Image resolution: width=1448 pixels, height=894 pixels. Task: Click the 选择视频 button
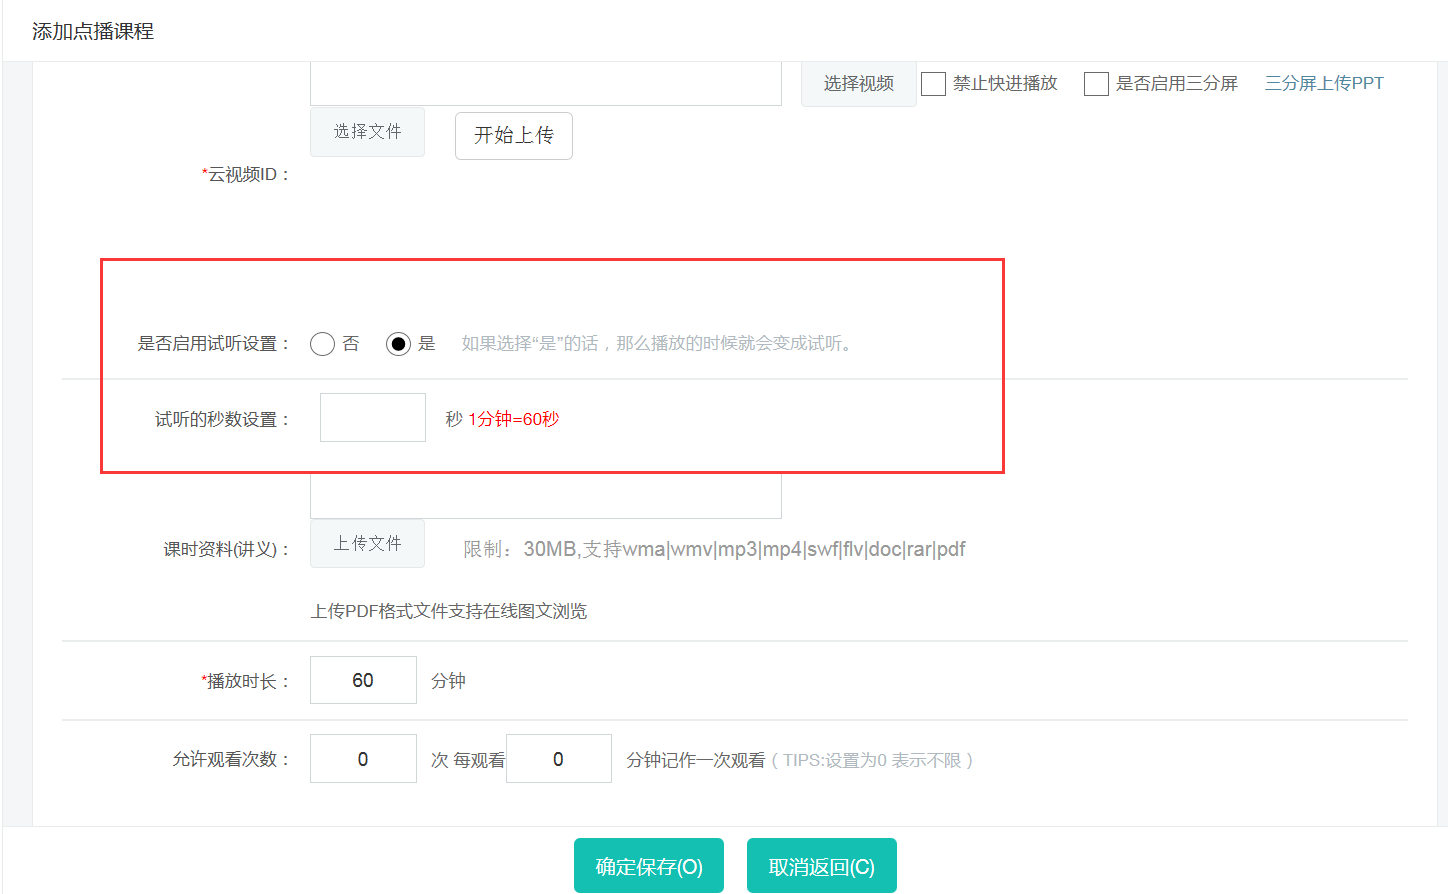[x=858, y=84]
